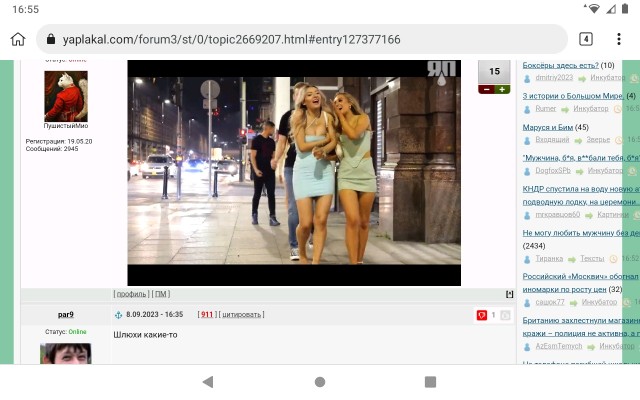
Task: Open the topic "КНДР спустила на воду новую"
Action: 581,196
